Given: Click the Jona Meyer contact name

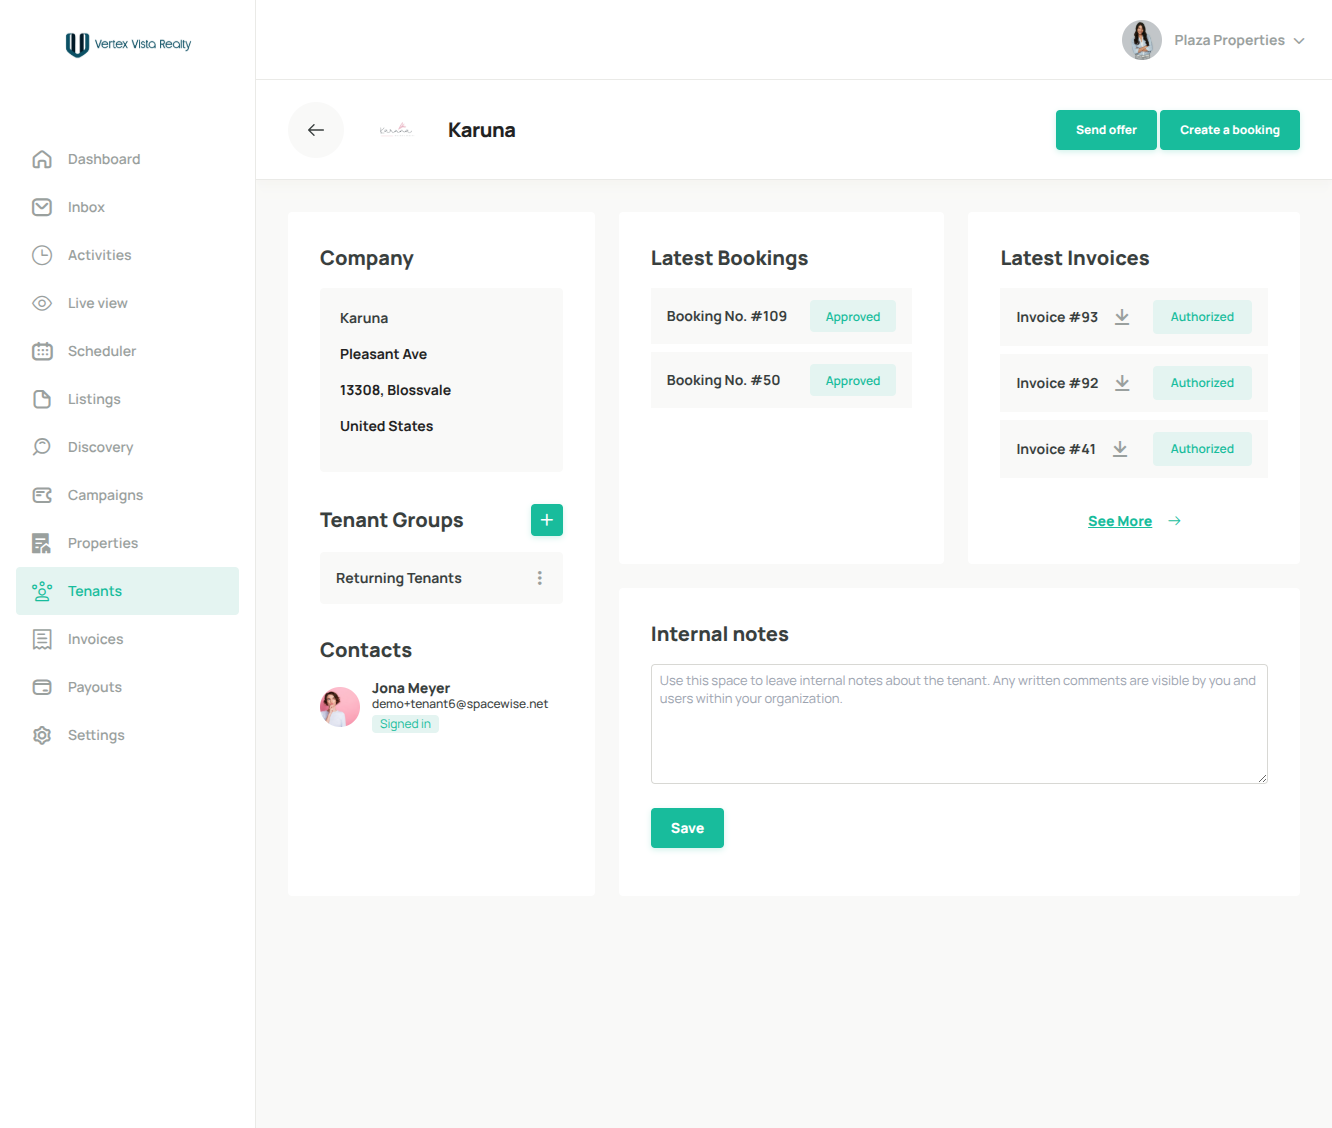Looking at the screenshot, I should click(x=411, y=688).
